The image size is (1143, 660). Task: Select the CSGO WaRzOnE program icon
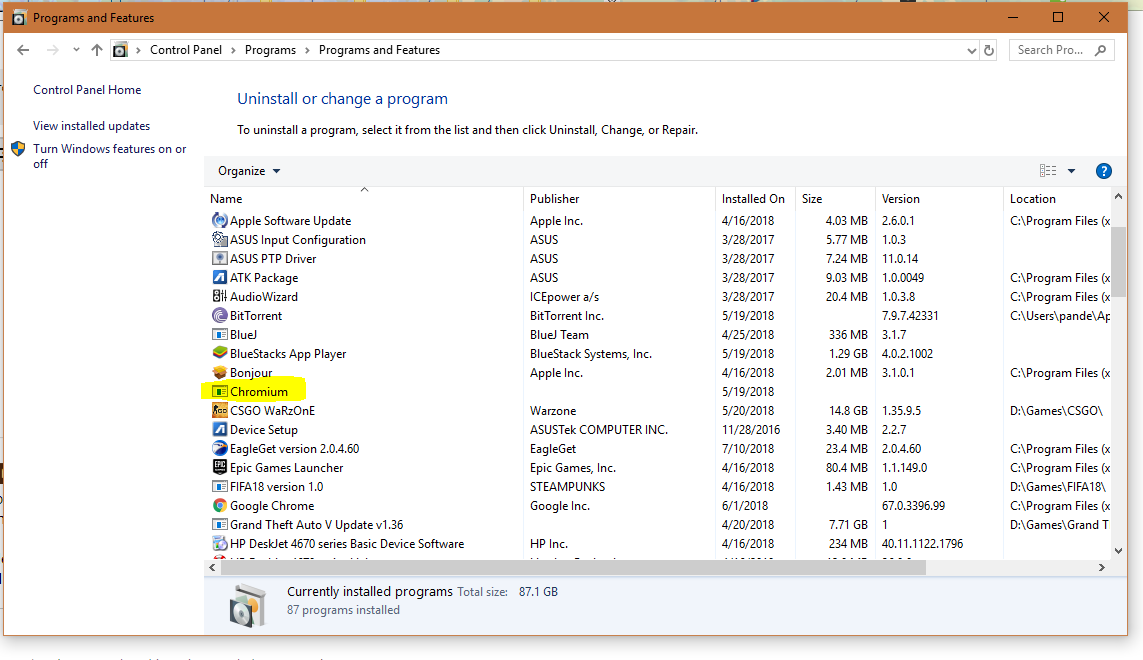point(219,411)
